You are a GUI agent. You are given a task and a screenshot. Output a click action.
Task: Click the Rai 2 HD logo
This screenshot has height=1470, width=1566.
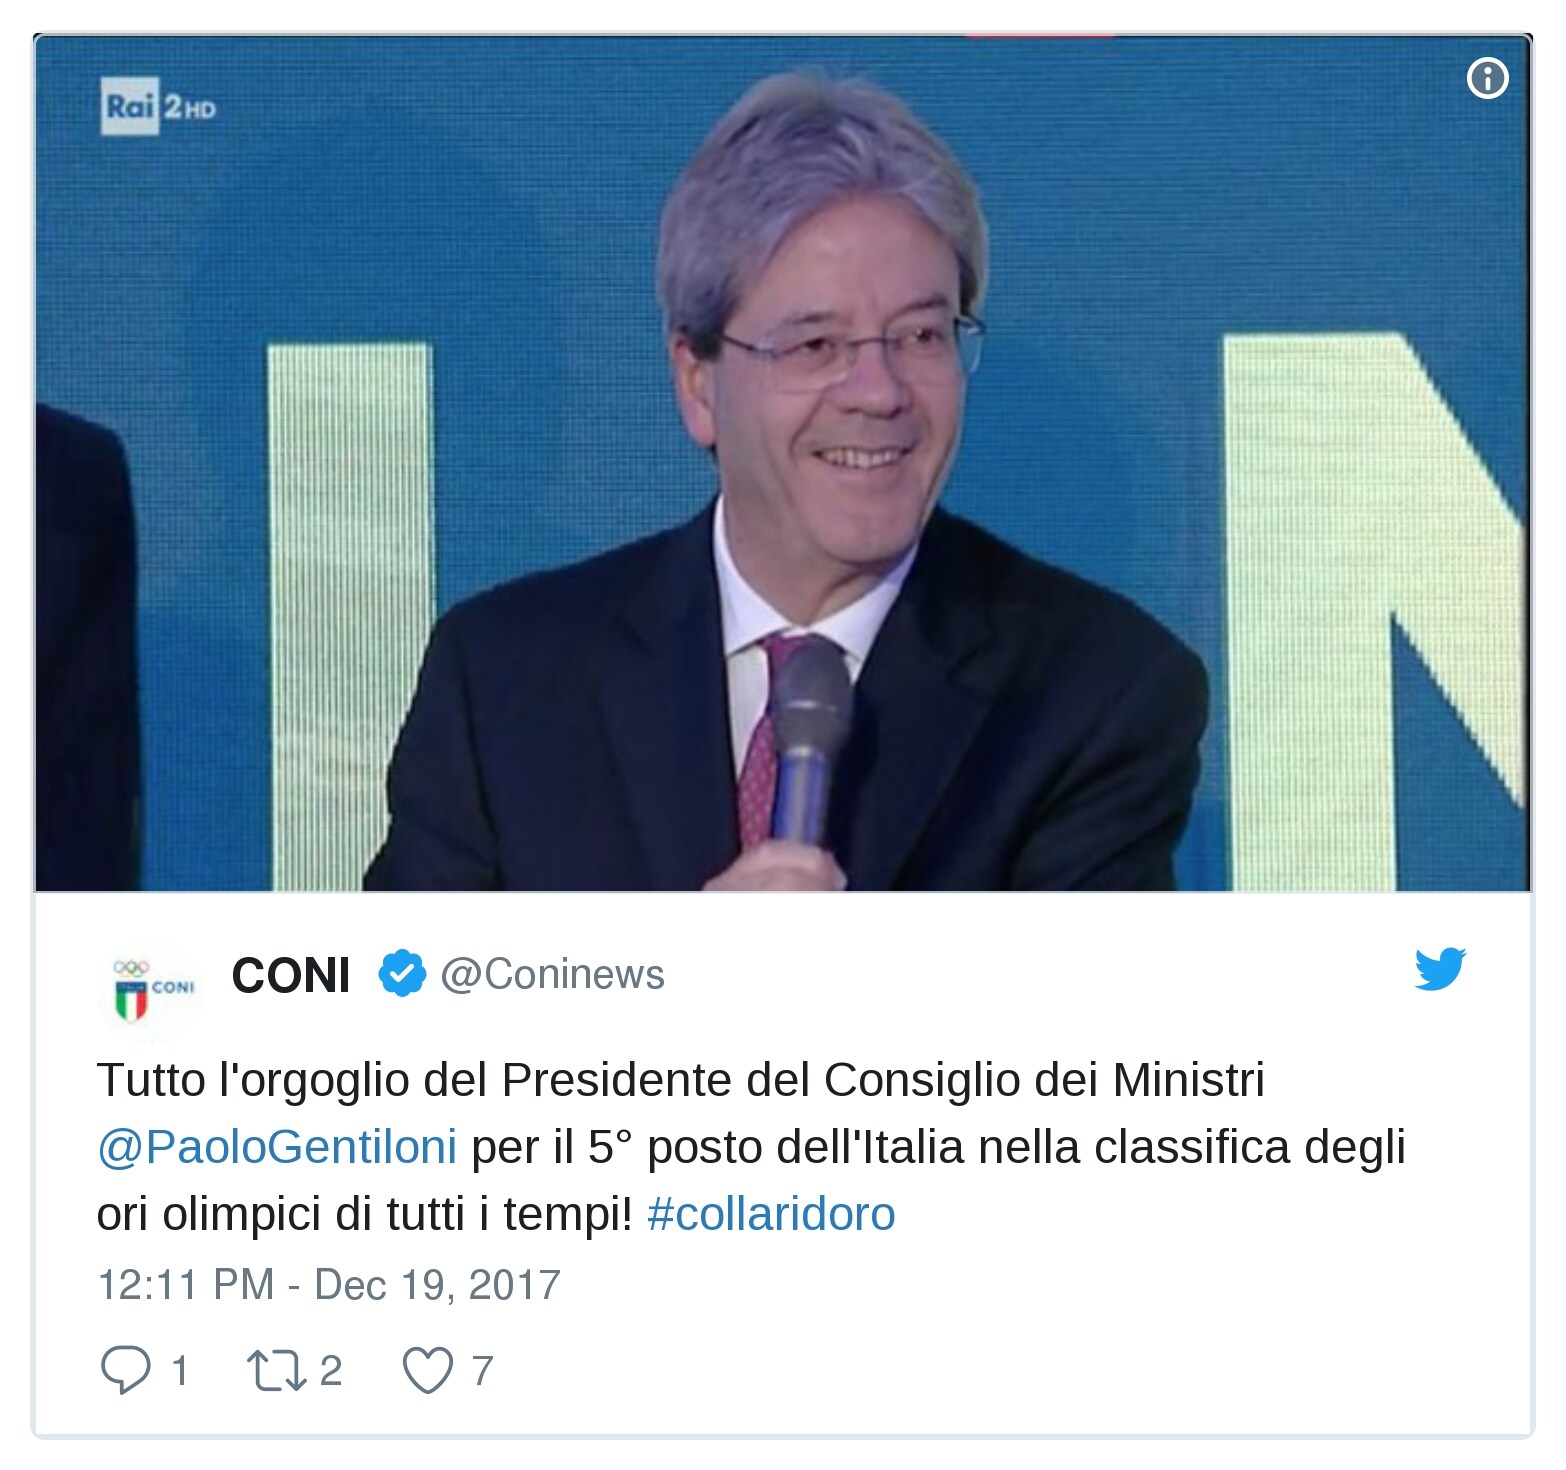pyautogui.click(x=158, y=108)
